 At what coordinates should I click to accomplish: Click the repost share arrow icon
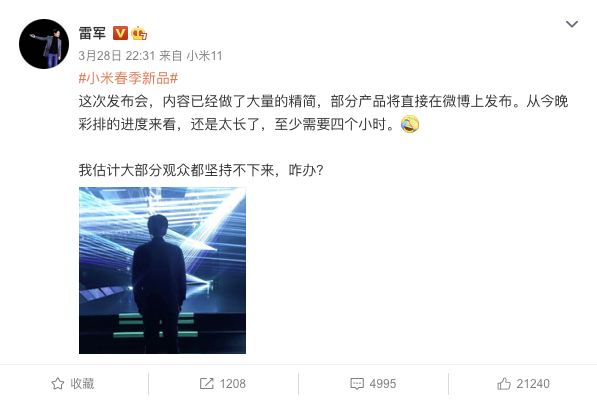click(x=207, y=384)
